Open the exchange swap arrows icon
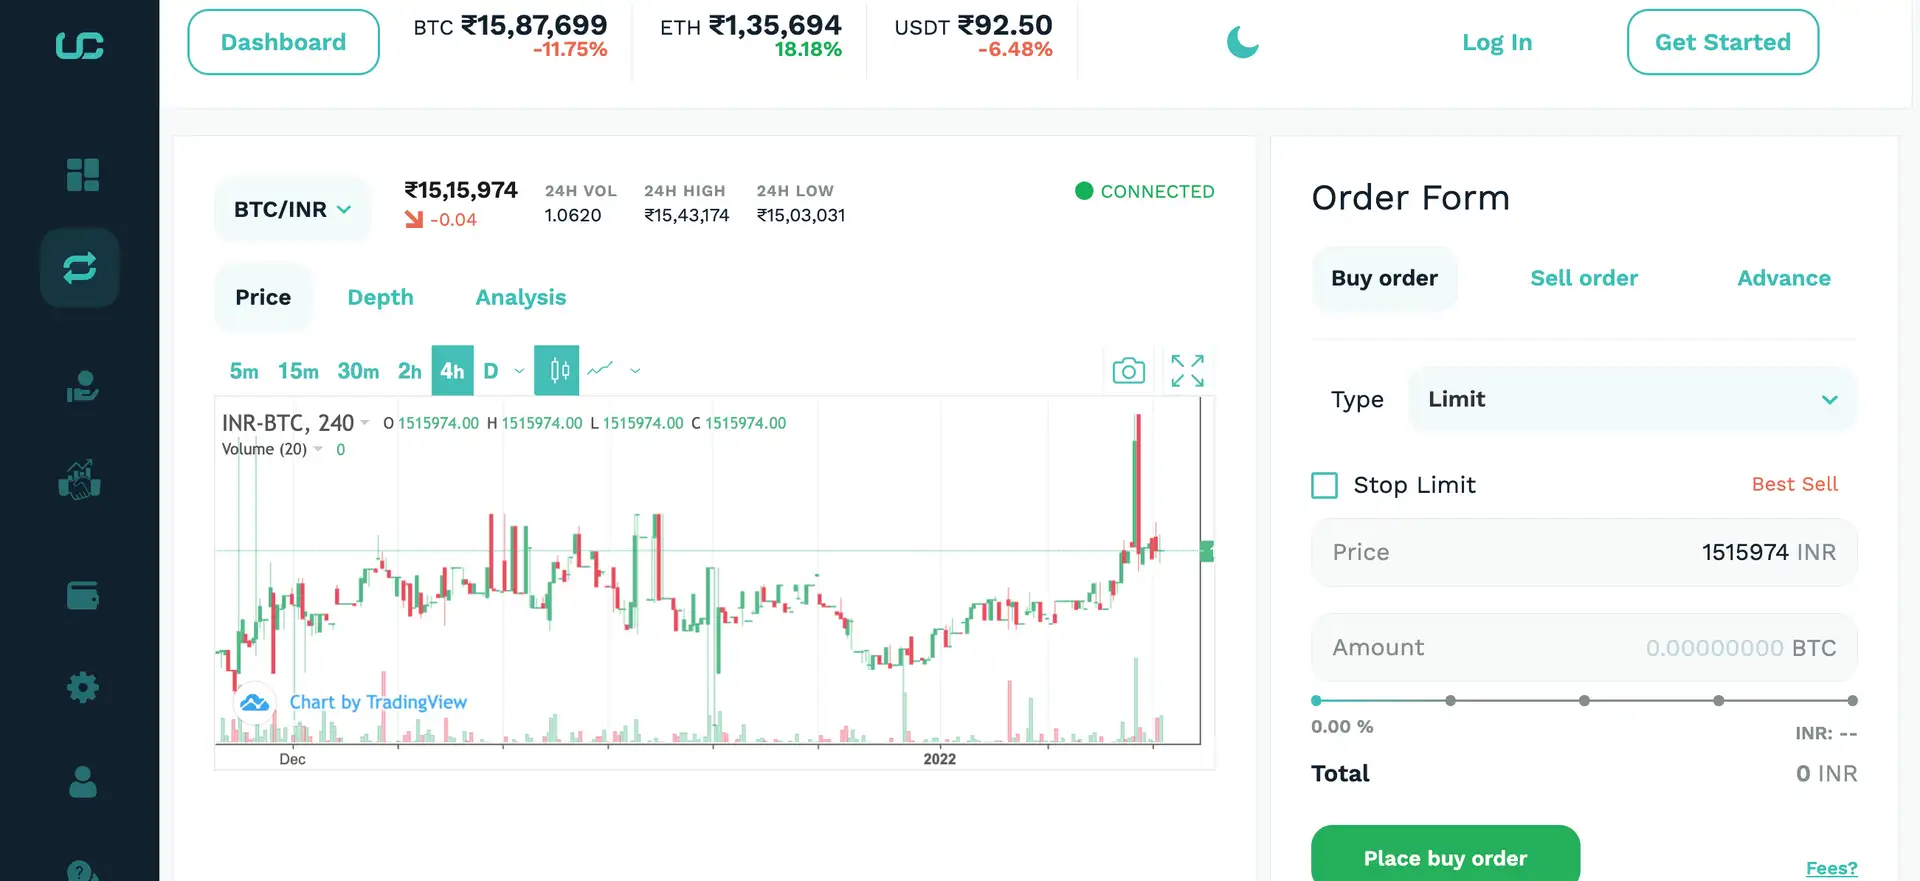Screen dimensions: 1920x881 [80, 268]
